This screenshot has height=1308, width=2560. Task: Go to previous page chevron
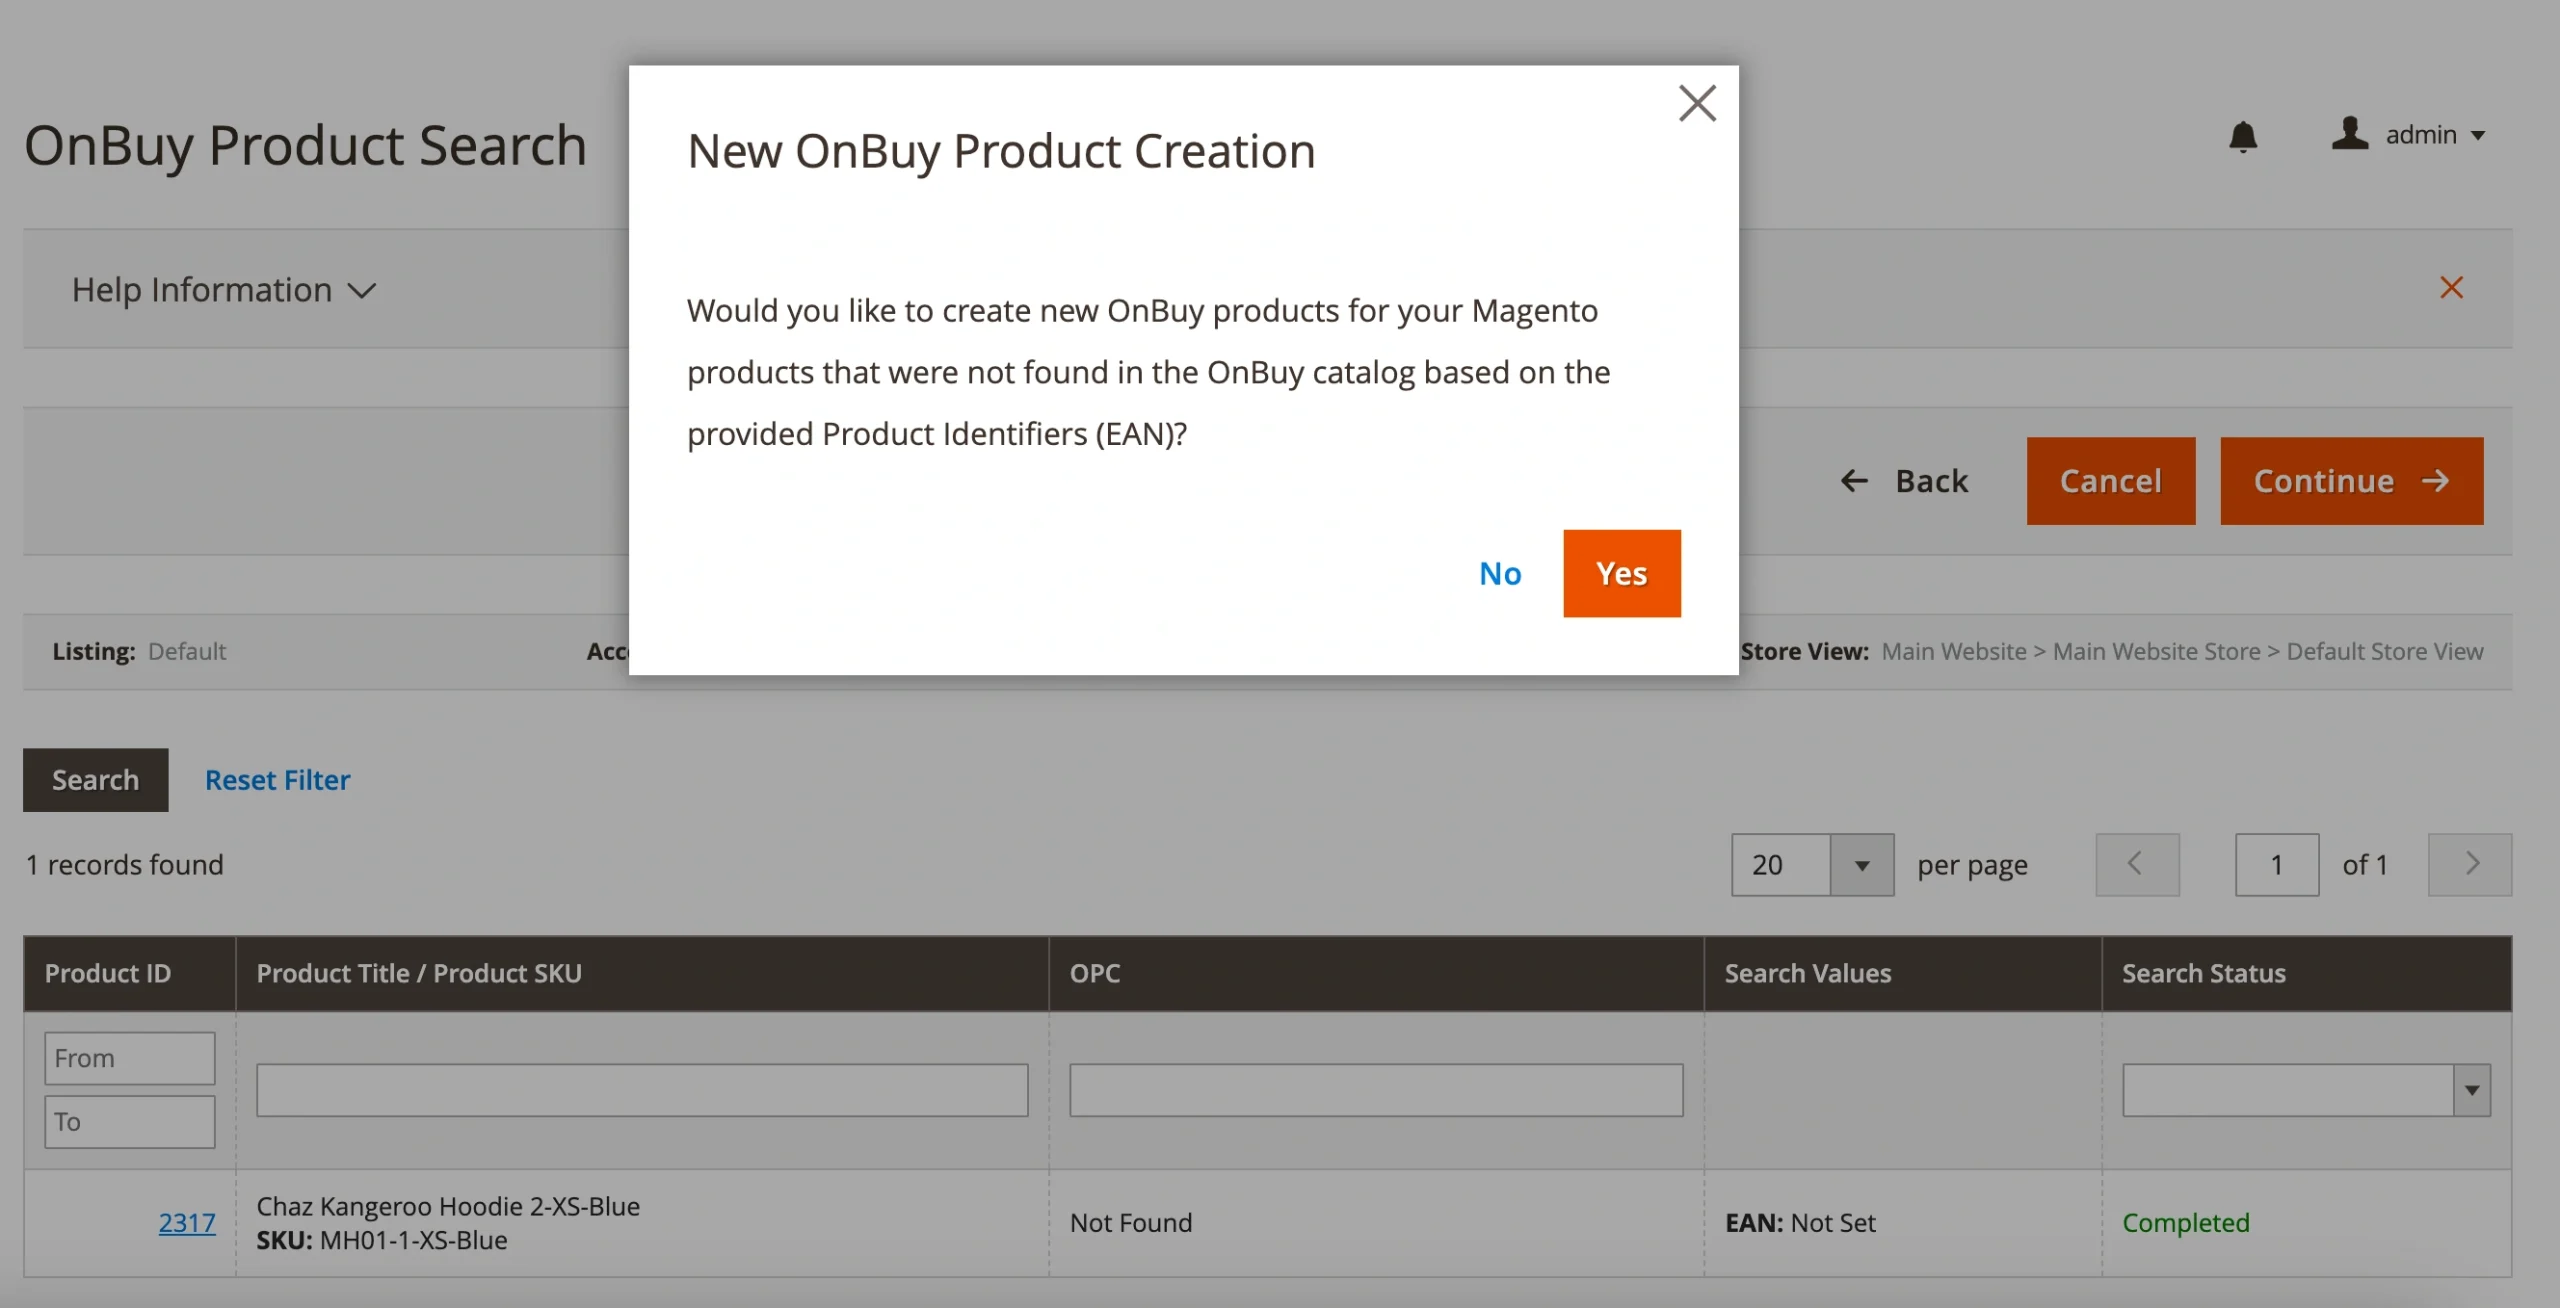pyautogui.click(x=2137, y=864)
